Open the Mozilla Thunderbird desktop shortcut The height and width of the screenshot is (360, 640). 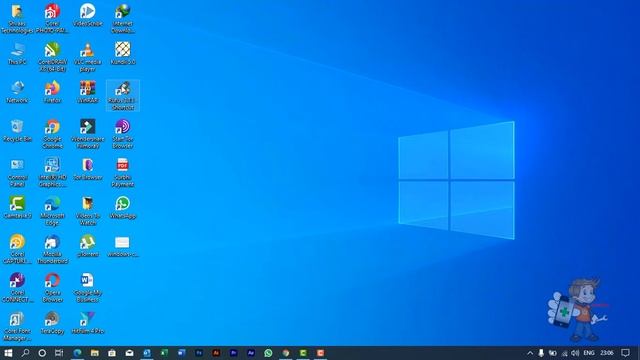[52, 249]
